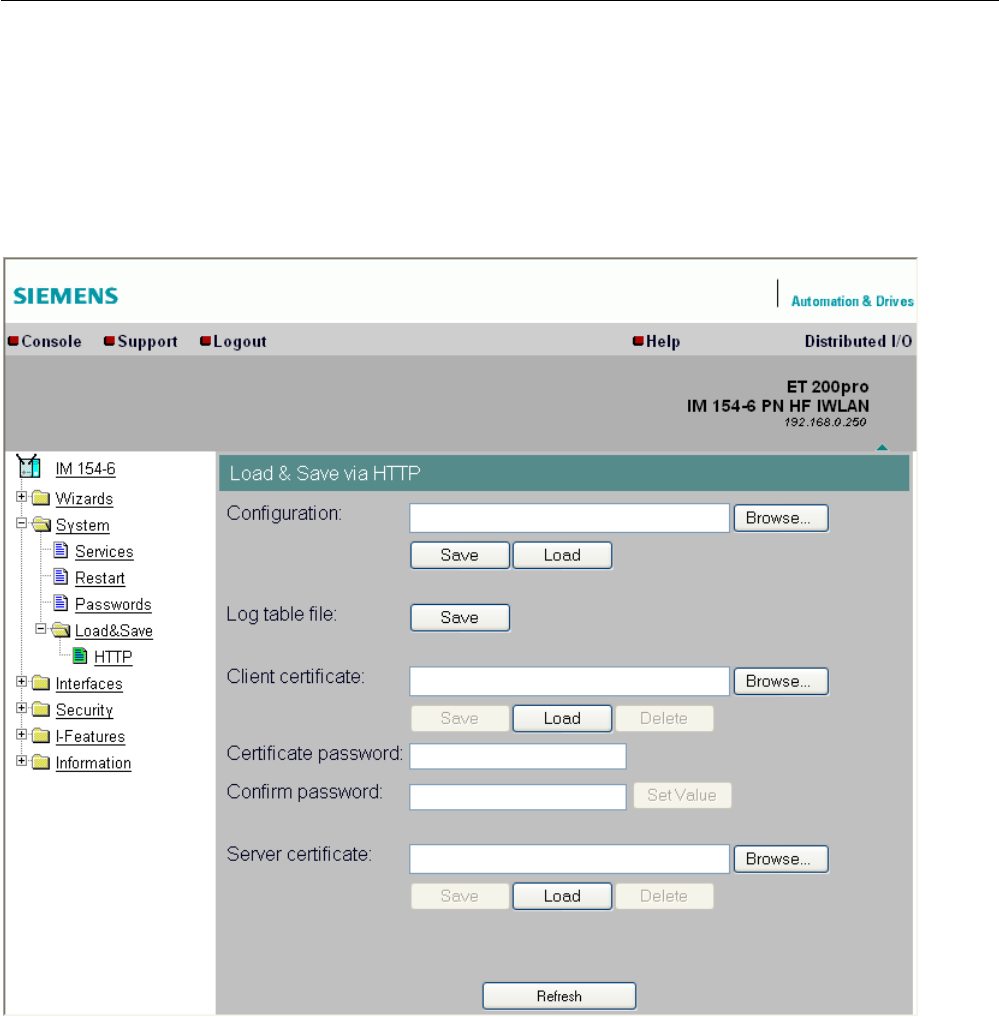Browse for a Server certificate

pyautogui.click(x=781, y=859)
